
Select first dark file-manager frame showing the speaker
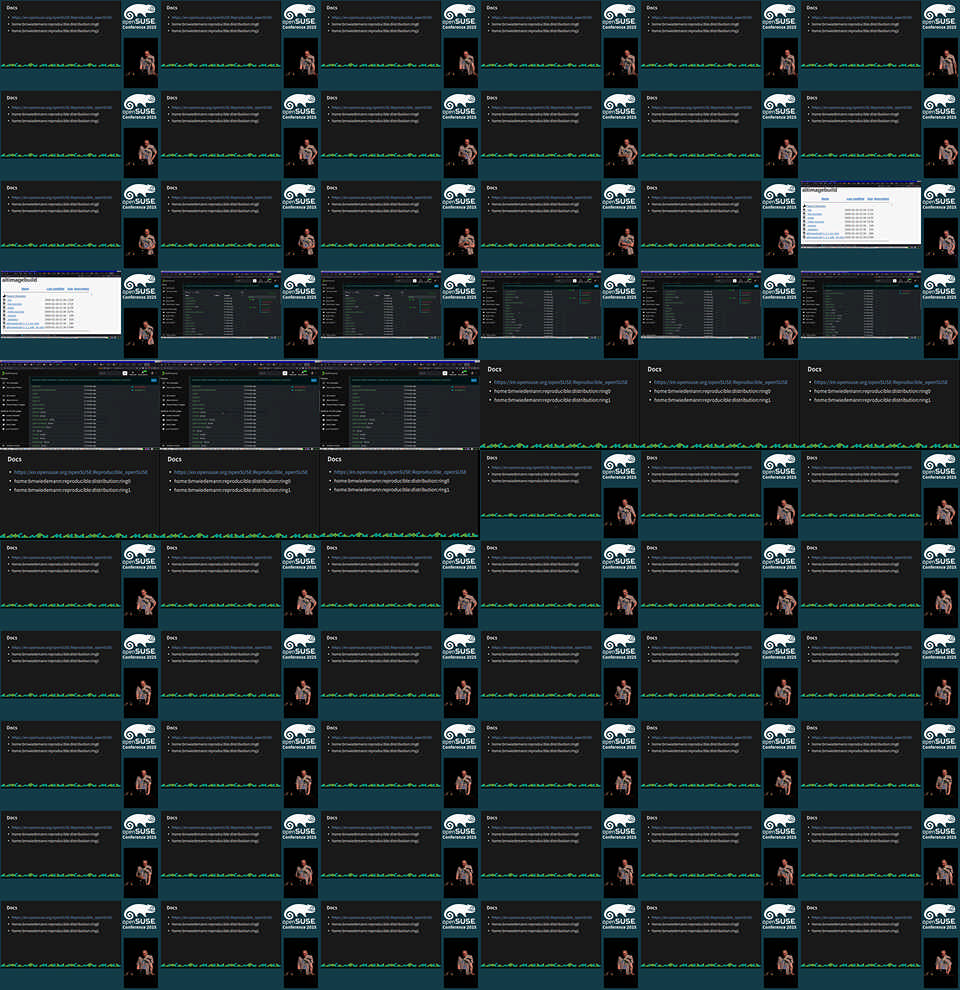240,315
